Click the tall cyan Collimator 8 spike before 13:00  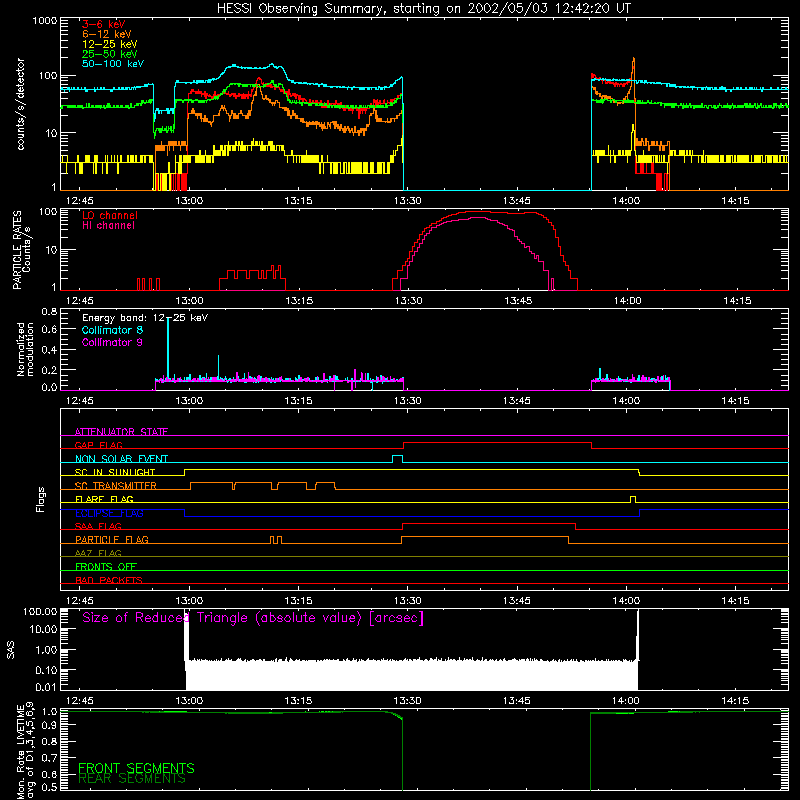click(x=168, y=347)
